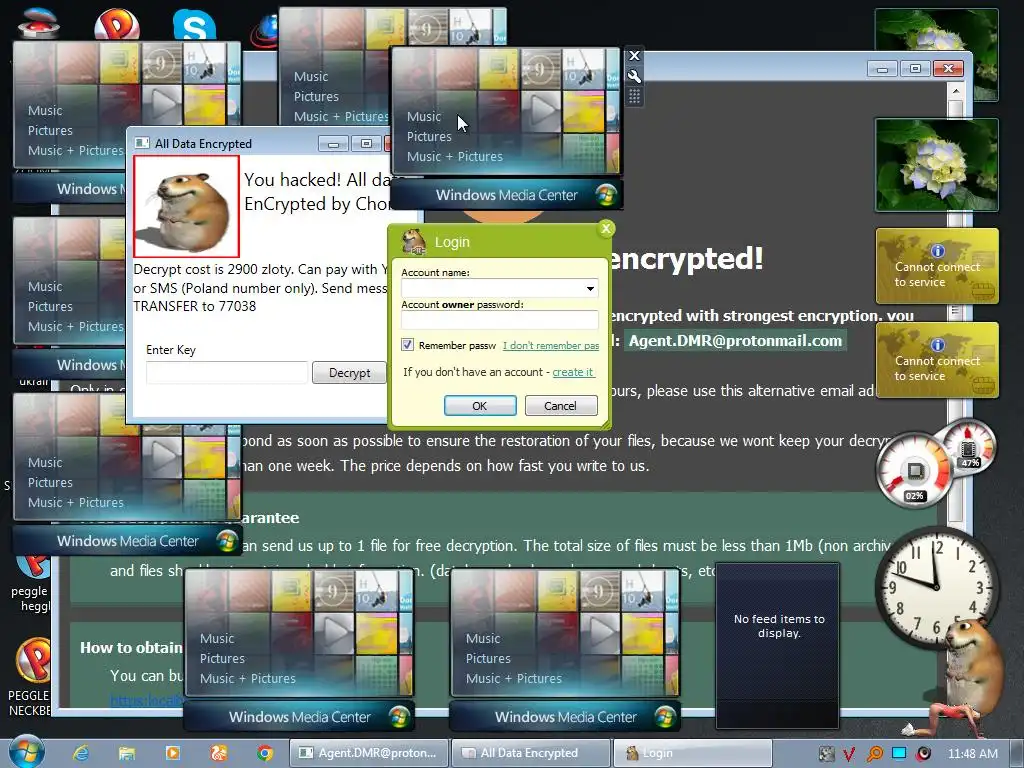
Task: Switch to Login taskbar button
Action: point(692,753)
